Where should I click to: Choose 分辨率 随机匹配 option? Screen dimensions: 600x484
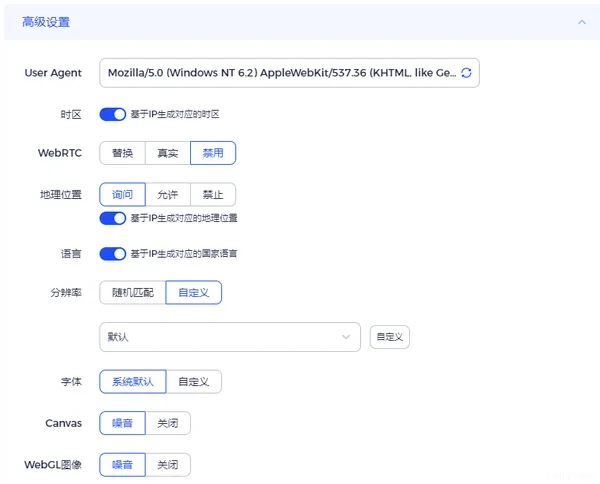click(x=132, y=293)
